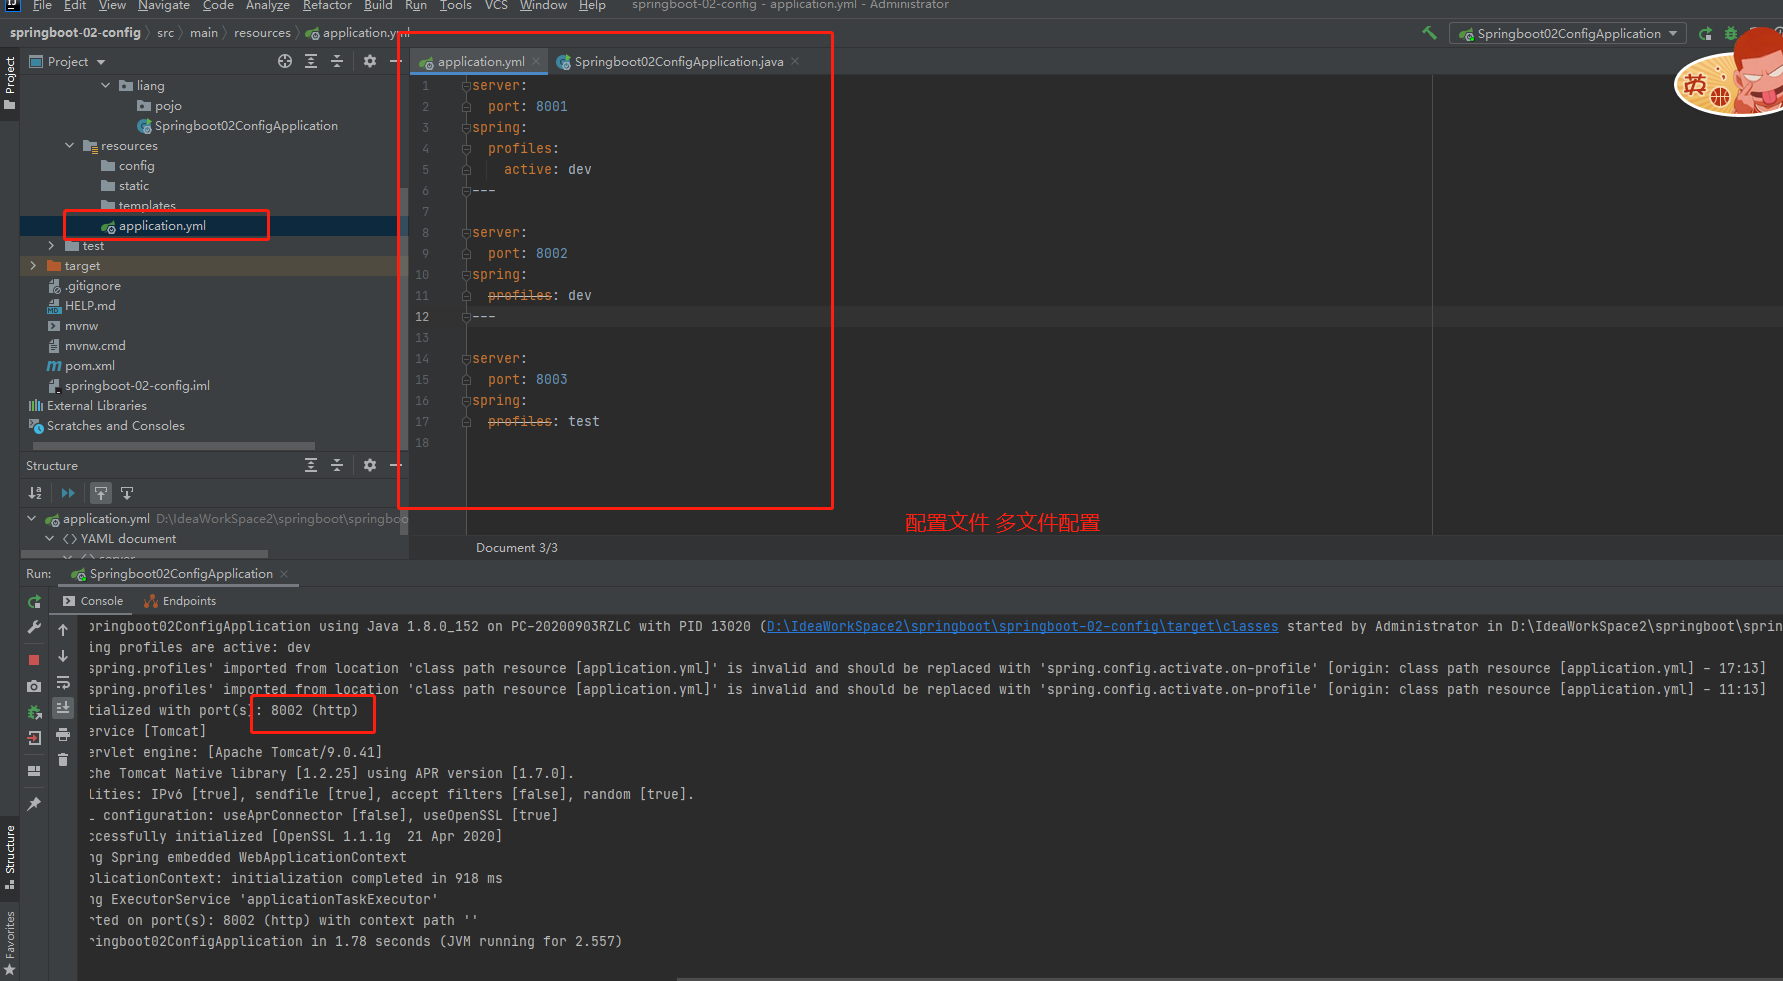Fold the spring block on line 3
Image resolution: width=1783 pixels, height=981 pixels.
tap(466, 128)
